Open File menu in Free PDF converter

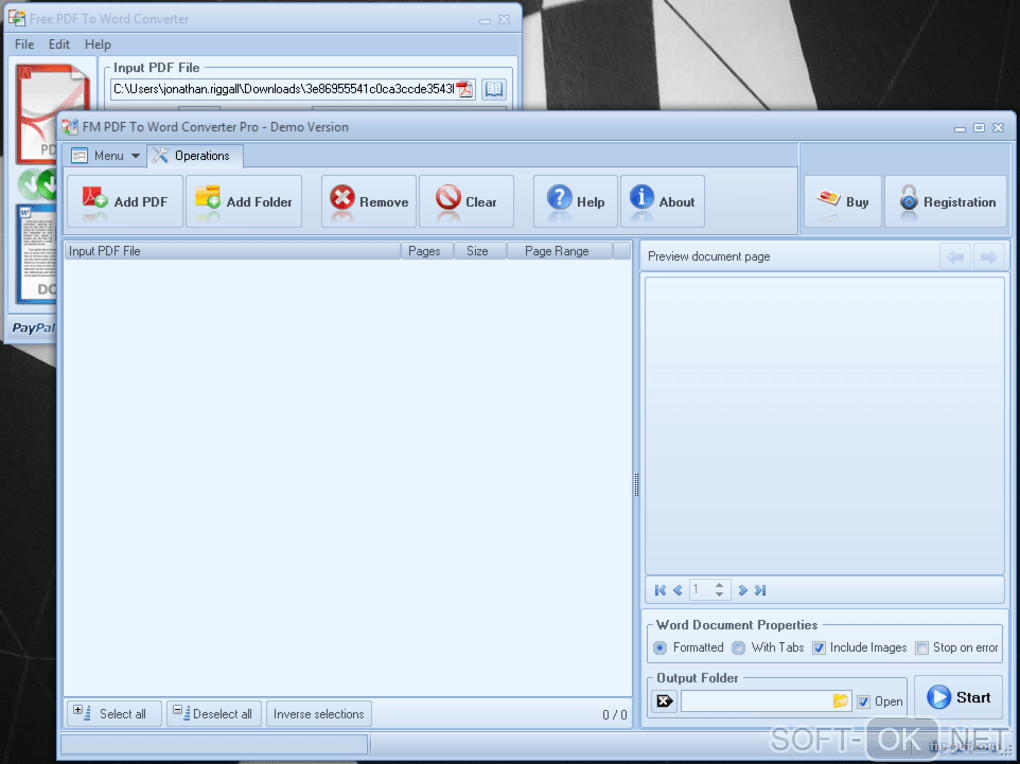24,44
